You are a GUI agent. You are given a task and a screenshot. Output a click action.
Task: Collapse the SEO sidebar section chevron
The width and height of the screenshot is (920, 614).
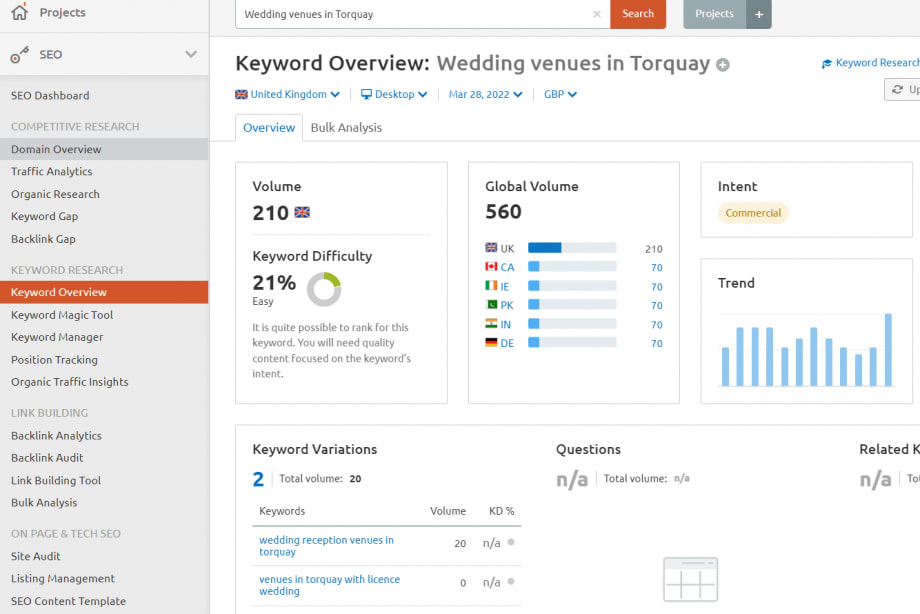pyautogui.click(x=191, y=55)
